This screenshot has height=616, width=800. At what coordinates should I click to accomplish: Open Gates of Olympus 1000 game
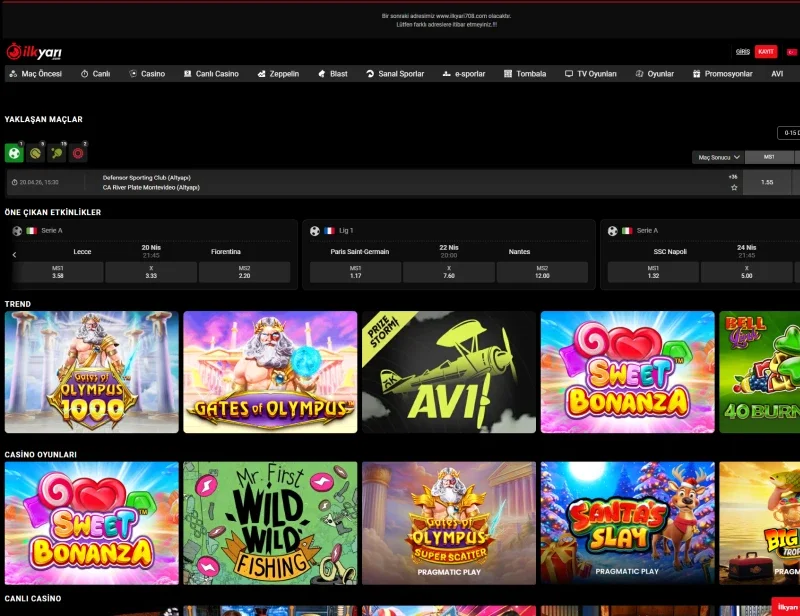click(92, 372)
